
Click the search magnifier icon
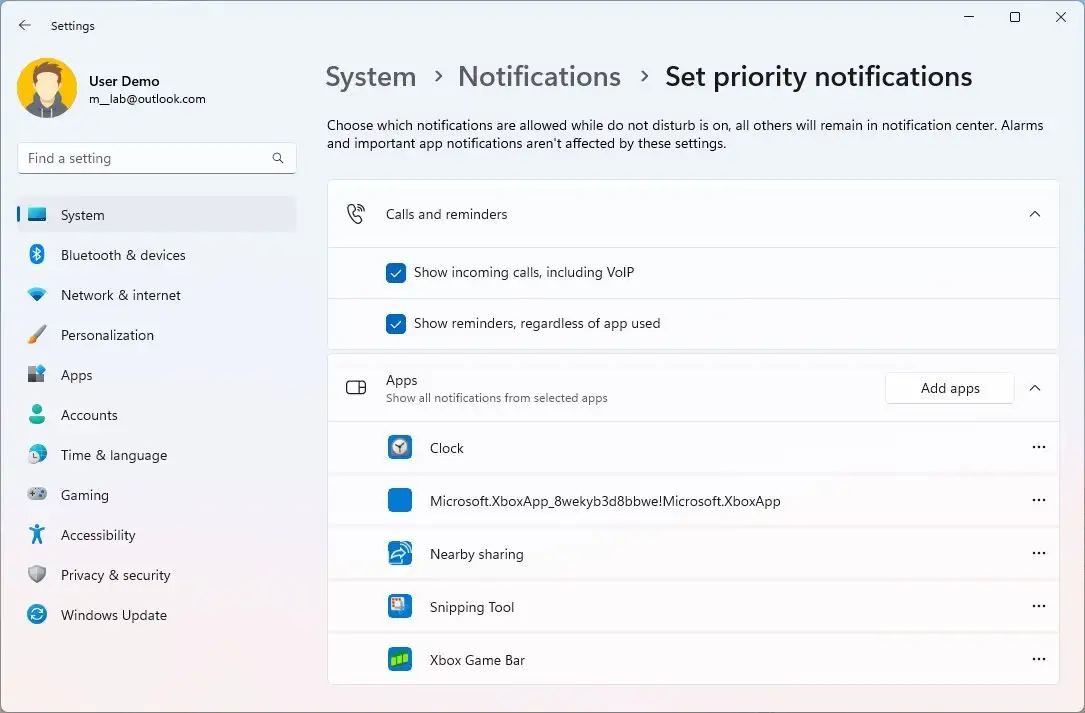pyautogui.click(x=278, y=158)
